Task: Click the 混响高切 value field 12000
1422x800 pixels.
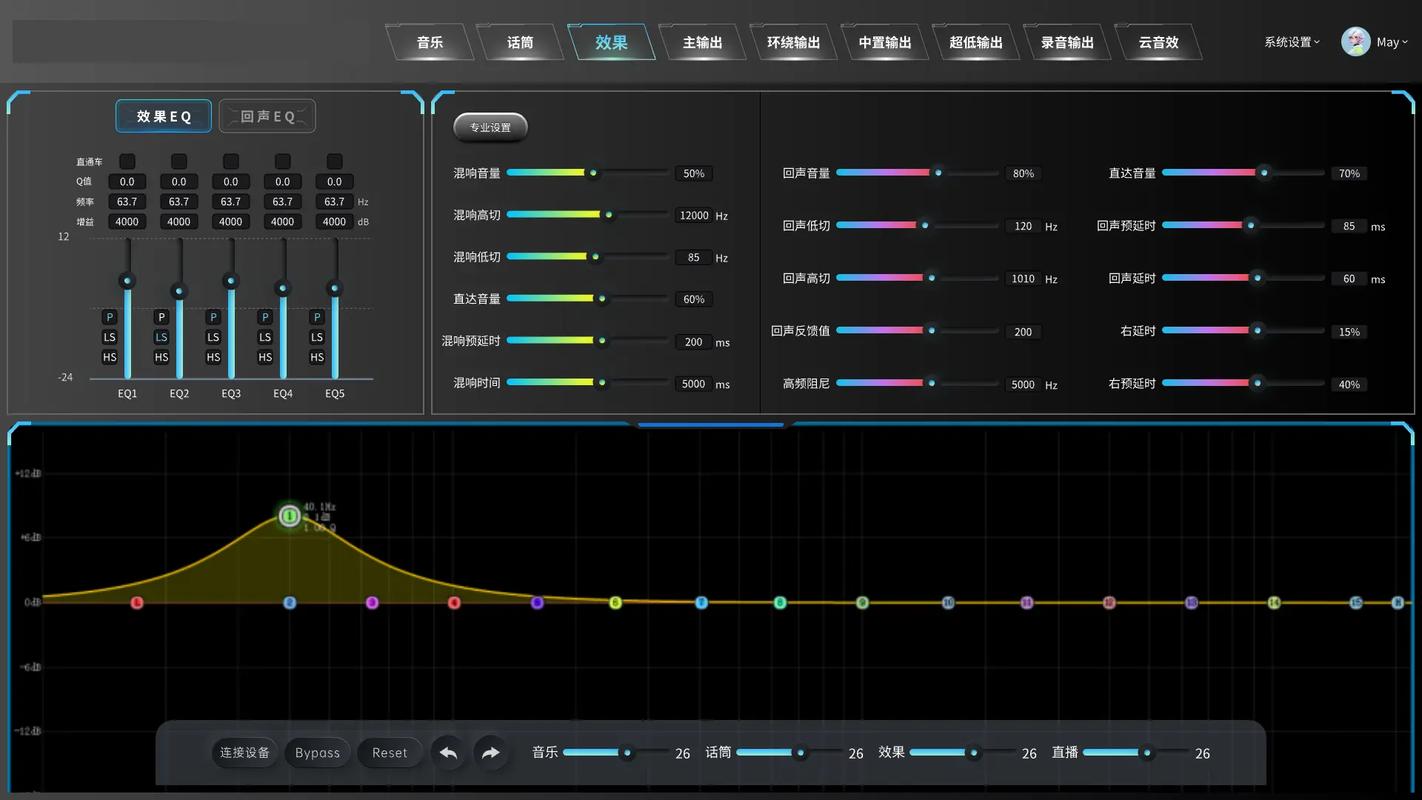Action: coord(694,215)
